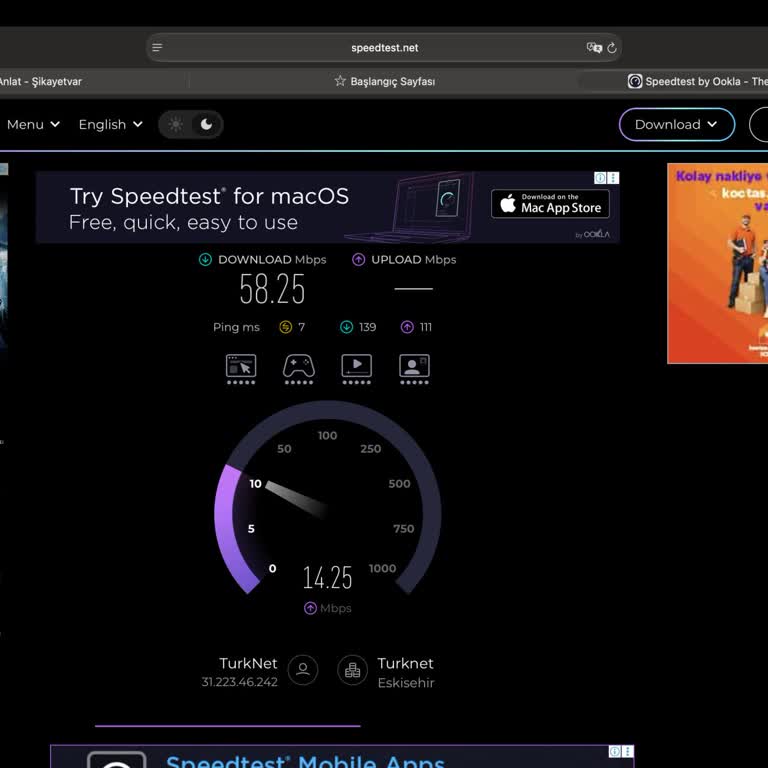Click the reload page icon in address bar
This screenshot has height=768, width=768.
pyautogui.click(x=612, y=48)
